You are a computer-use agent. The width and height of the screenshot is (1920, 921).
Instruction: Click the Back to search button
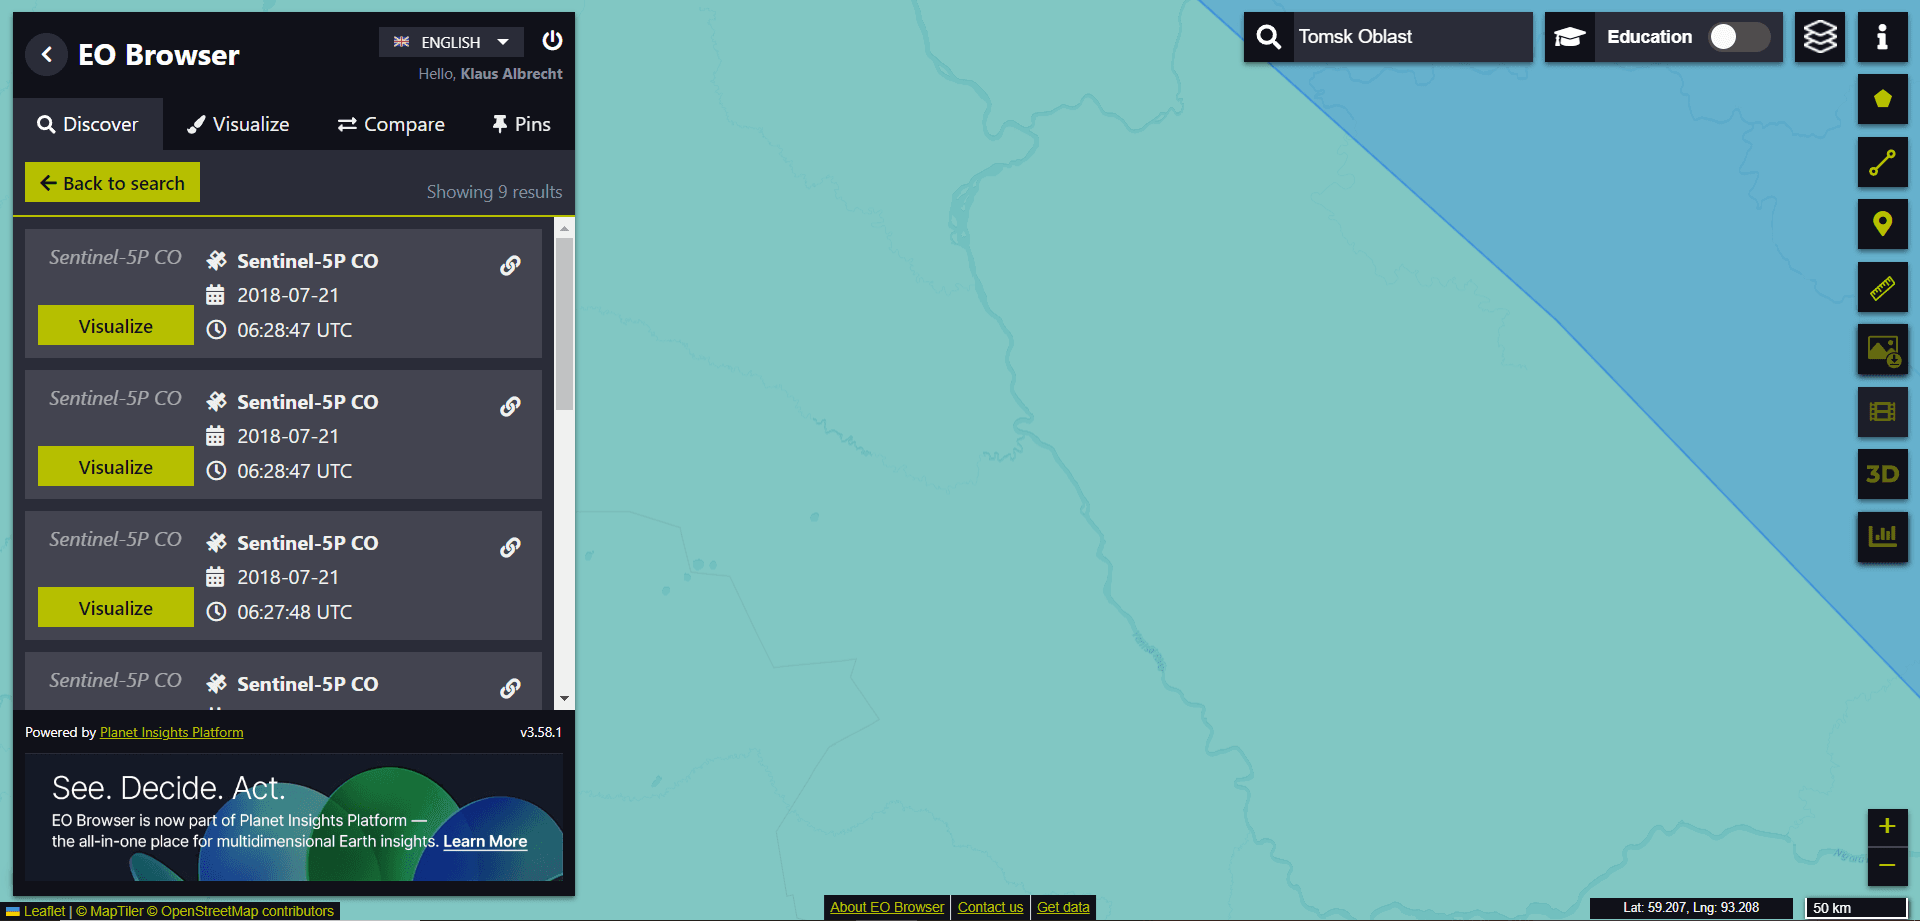point(112,183)
